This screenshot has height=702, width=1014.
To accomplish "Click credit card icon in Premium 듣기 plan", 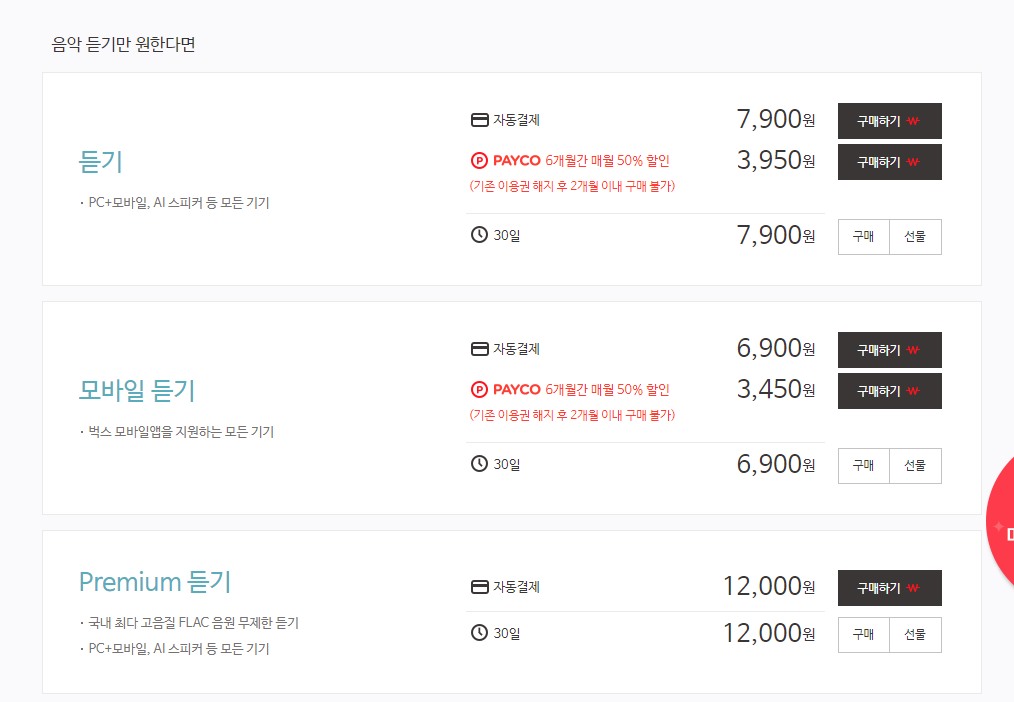I will tap(479, 587).
